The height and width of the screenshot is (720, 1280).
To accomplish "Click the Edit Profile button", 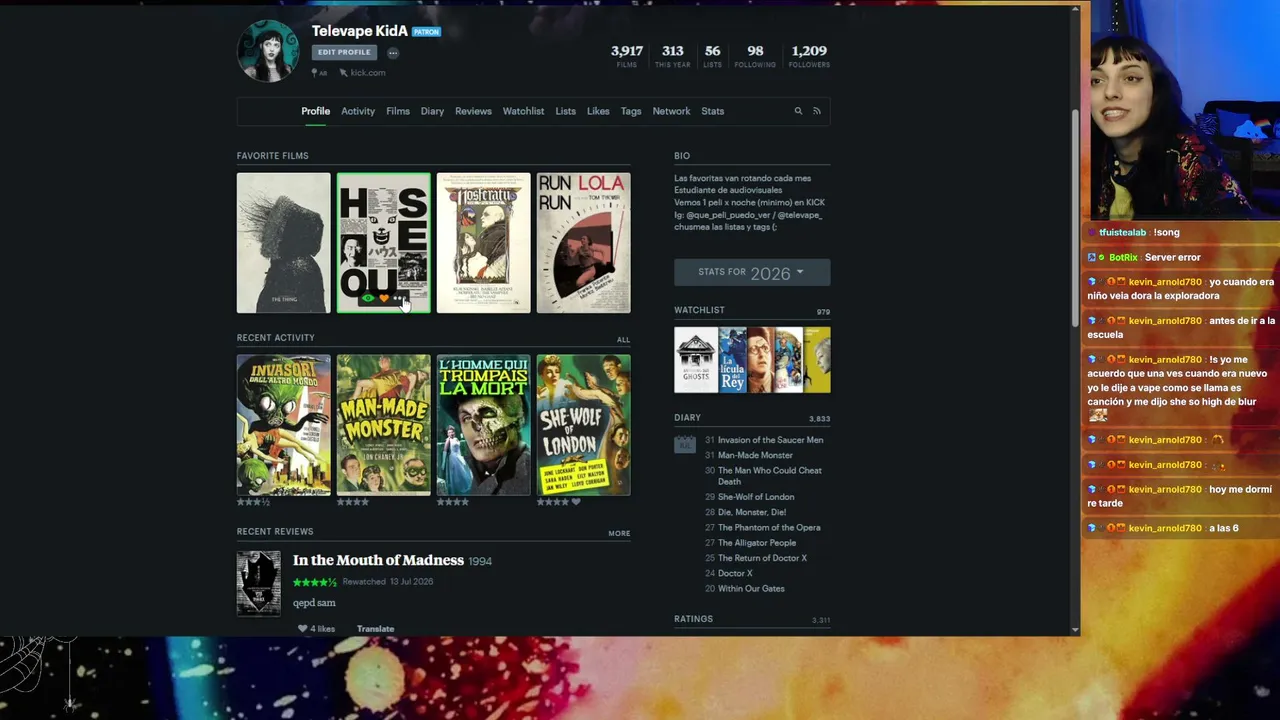I will click(344, 52).
